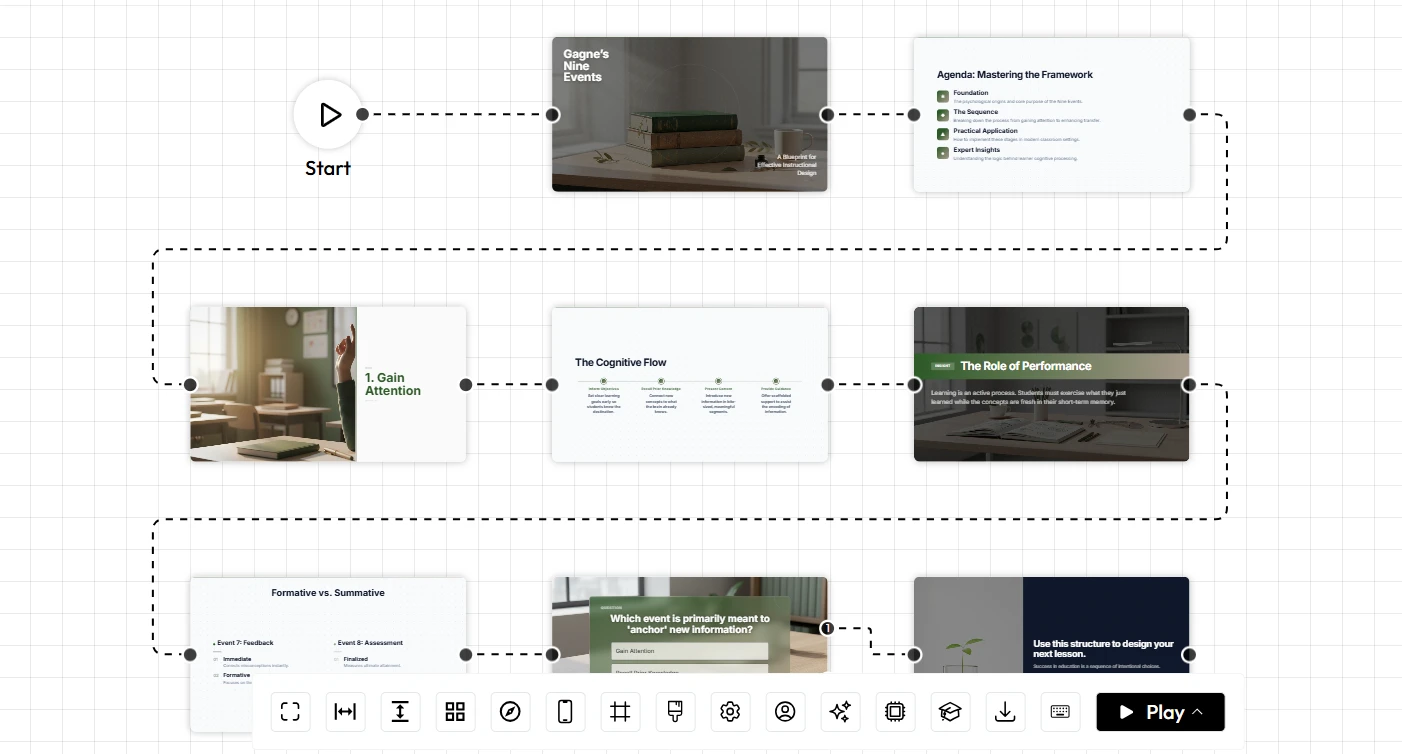Click the download icon

coord(1005,712)
